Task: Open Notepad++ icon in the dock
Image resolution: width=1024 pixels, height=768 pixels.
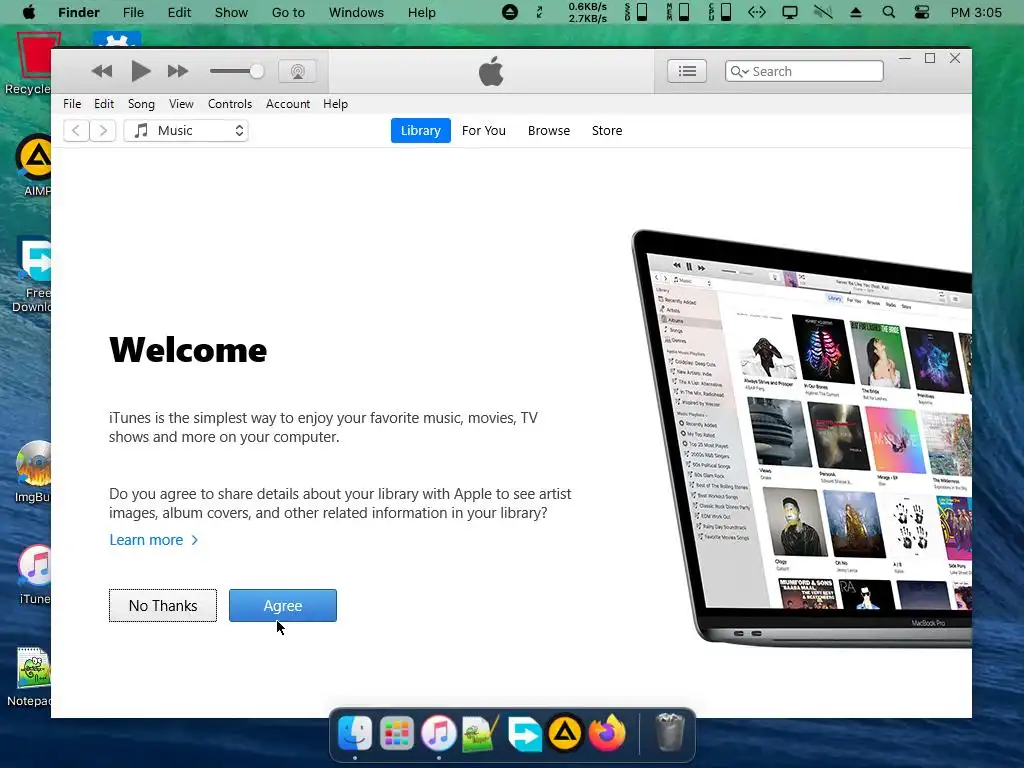Action: coord(481,733)
